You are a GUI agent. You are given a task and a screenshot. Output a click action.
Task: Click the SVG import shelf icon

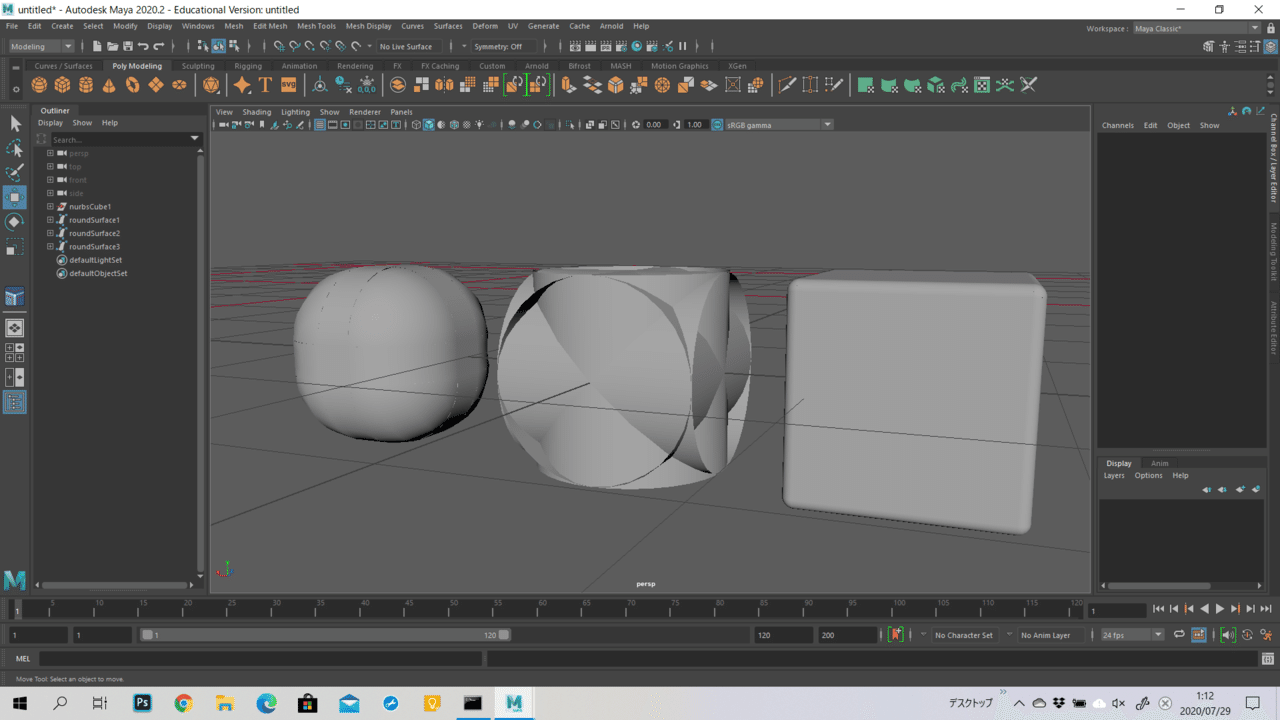289,85
